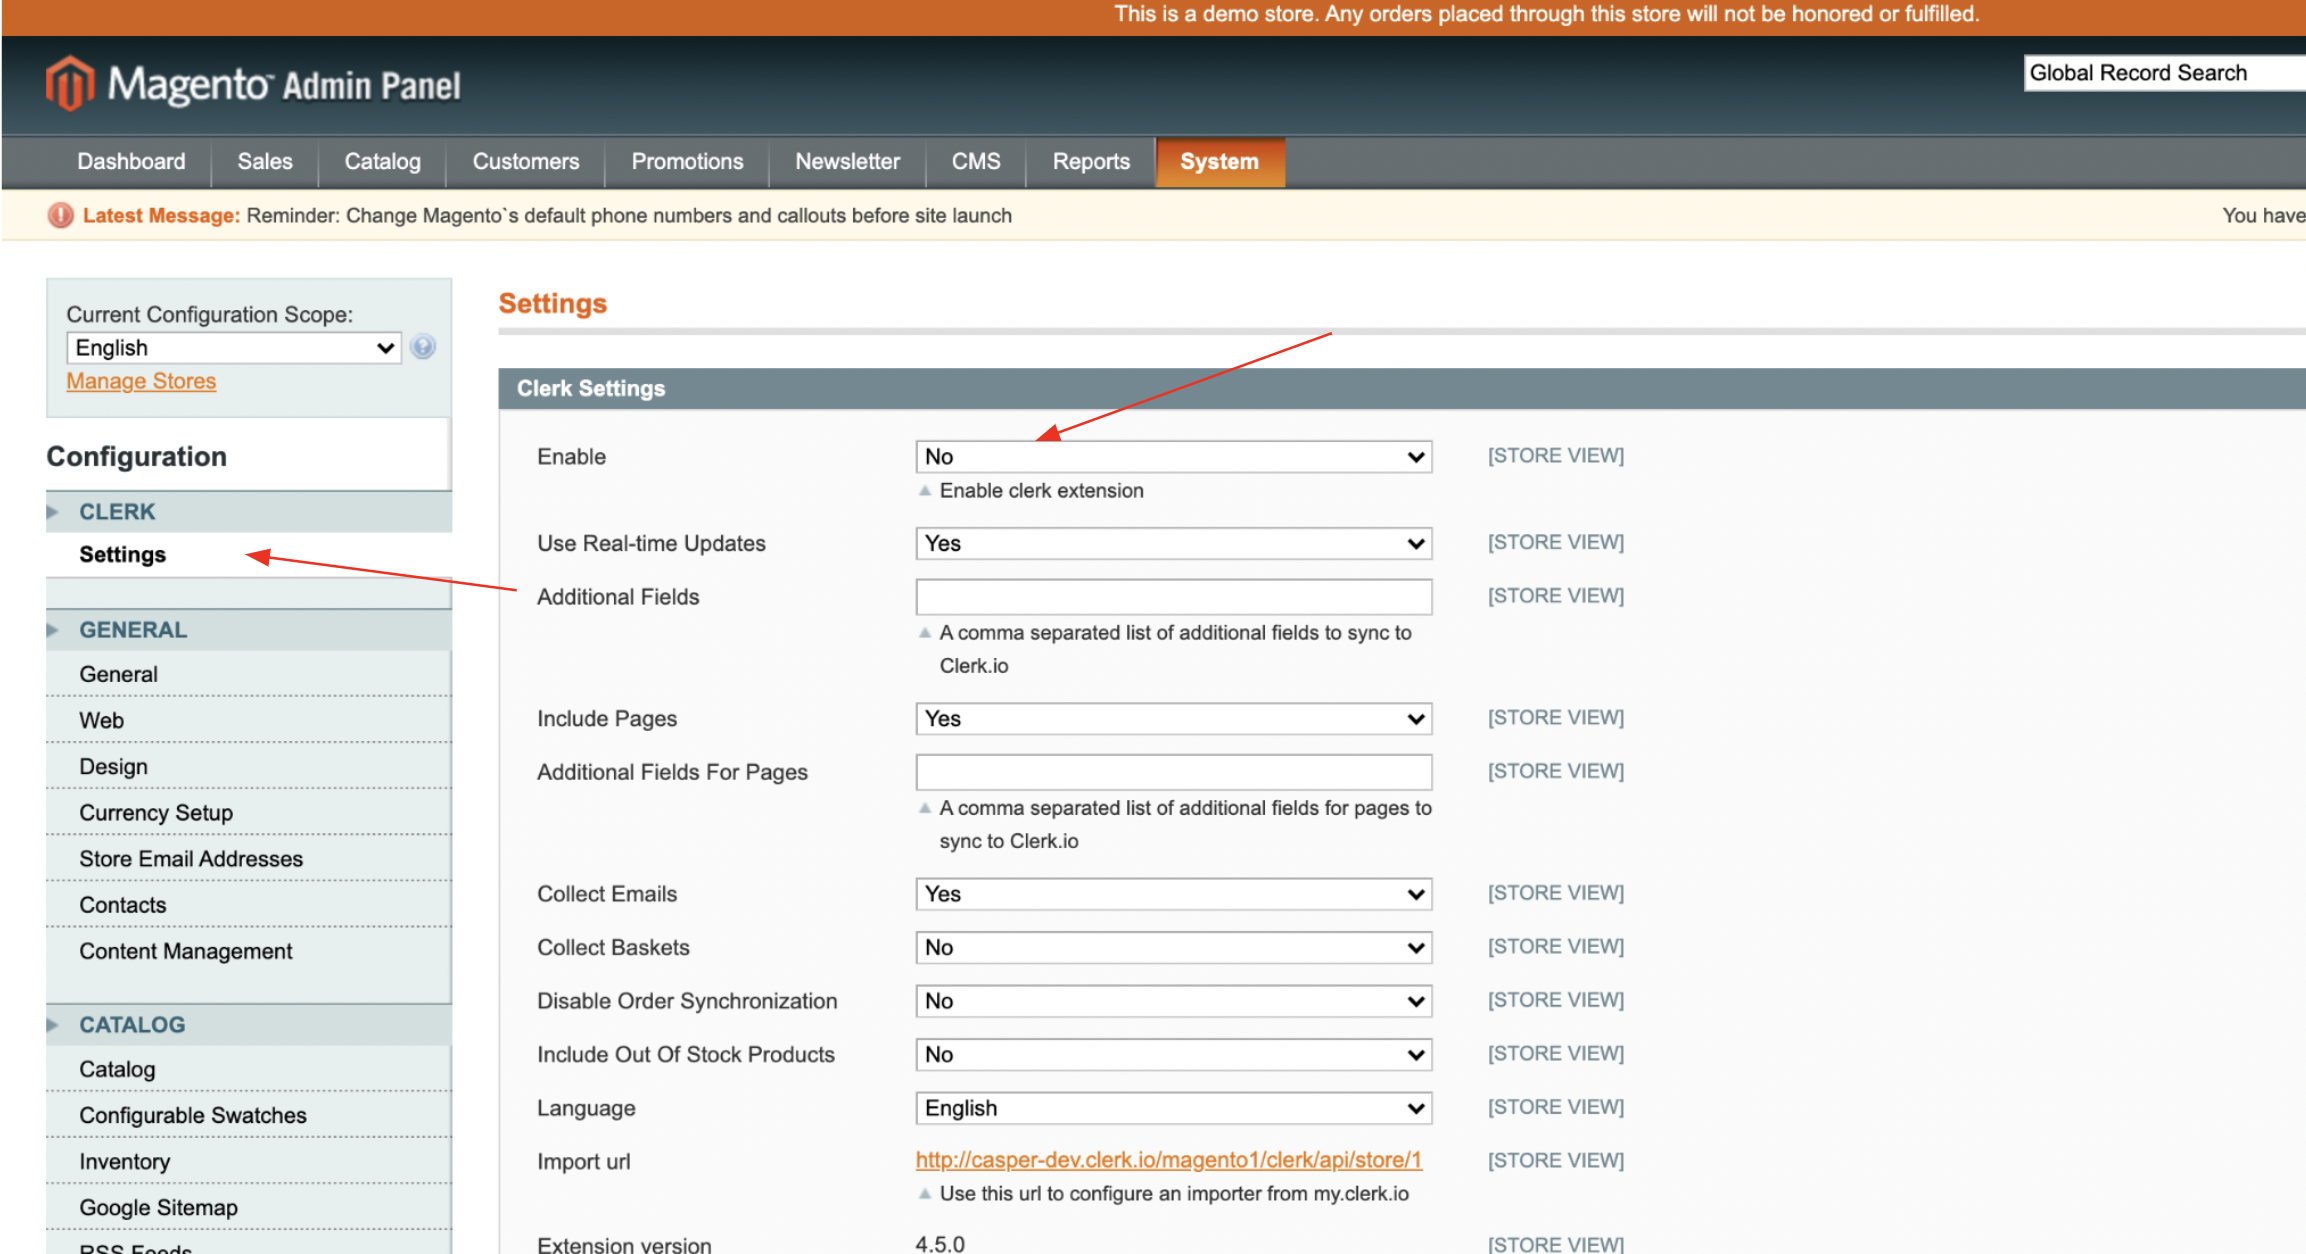The width and height of the screenshot is (2306, 1254).
Task: Click the Manage Stores link
Action: (141, 381)
